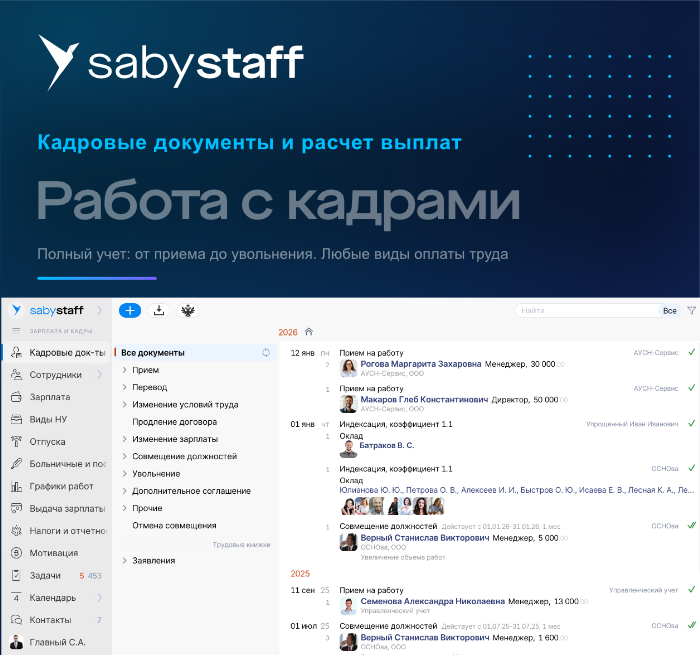
Task: Expand the Увольнение category
Action: click(x=125, y=474)
